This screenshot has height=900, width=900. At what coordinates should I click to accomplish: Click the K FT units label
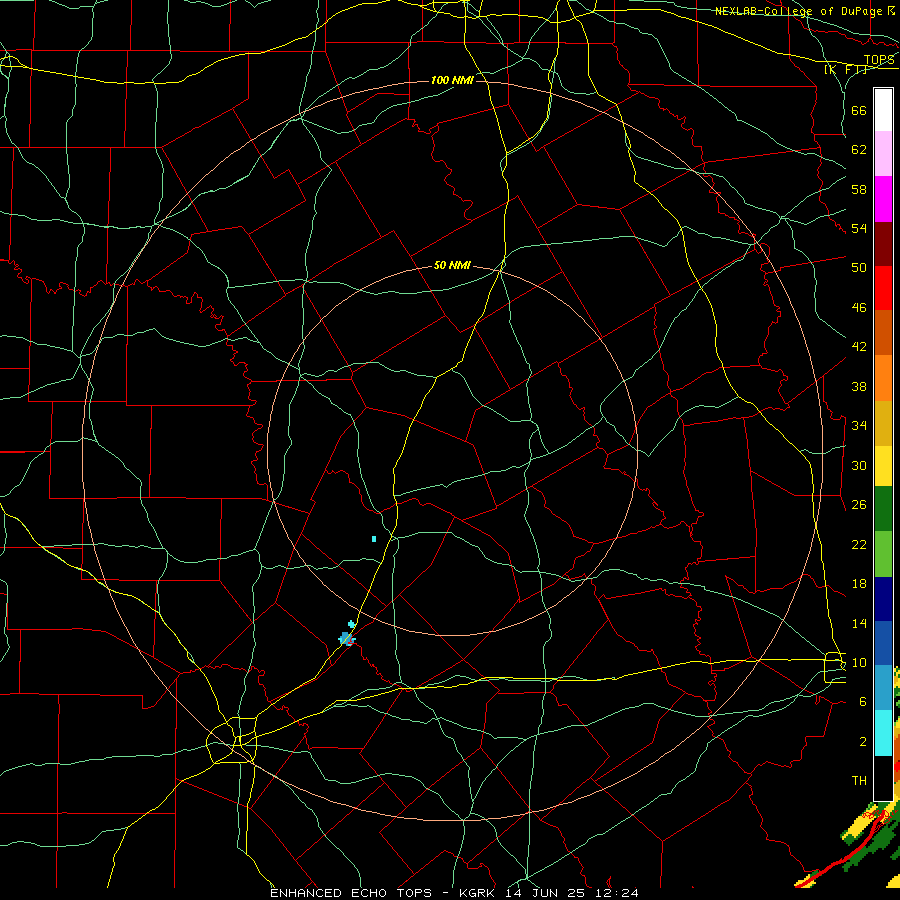click(x=846, y=69)
